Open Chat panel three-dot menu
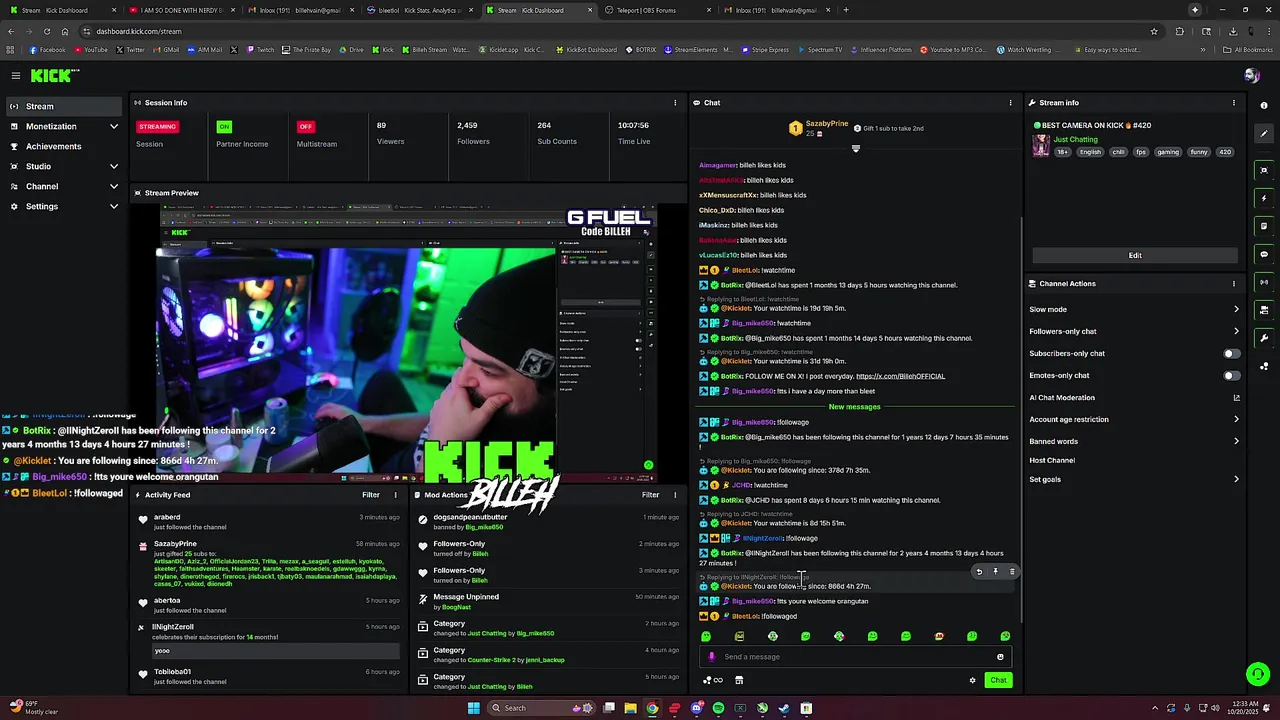 click(x=1010, y=102)
